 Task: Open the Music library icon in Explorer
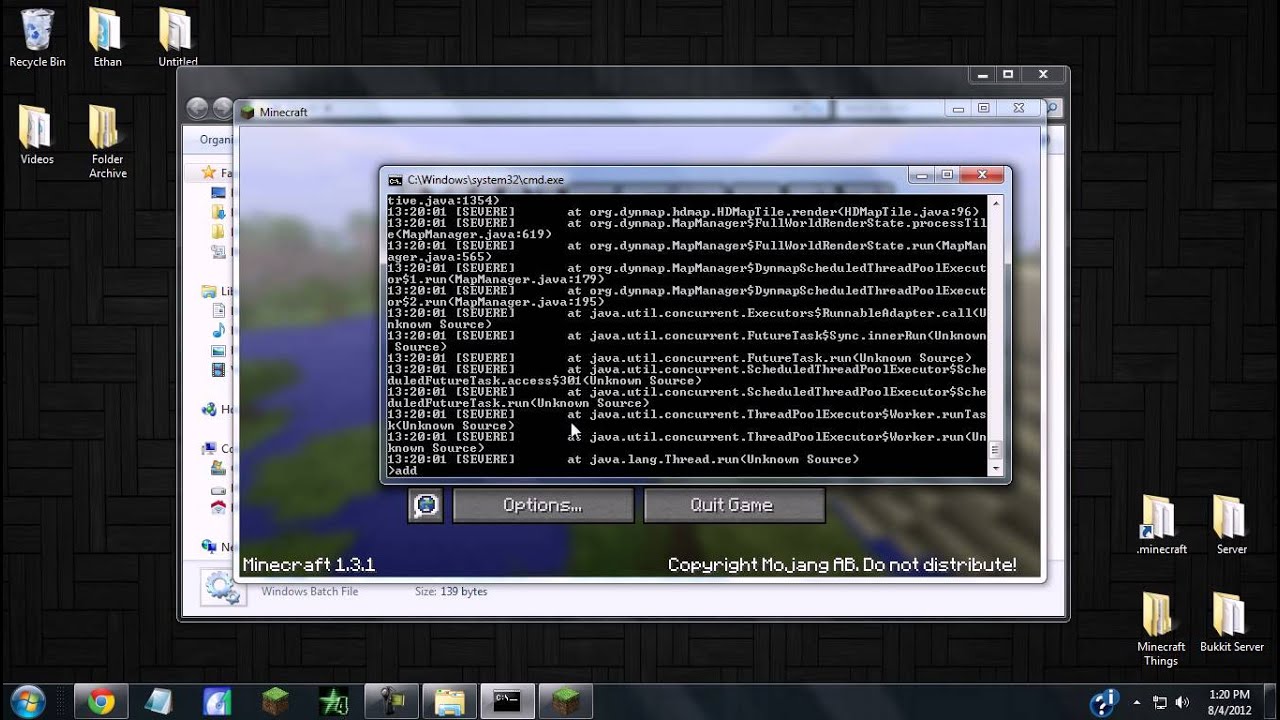(219, 331)
